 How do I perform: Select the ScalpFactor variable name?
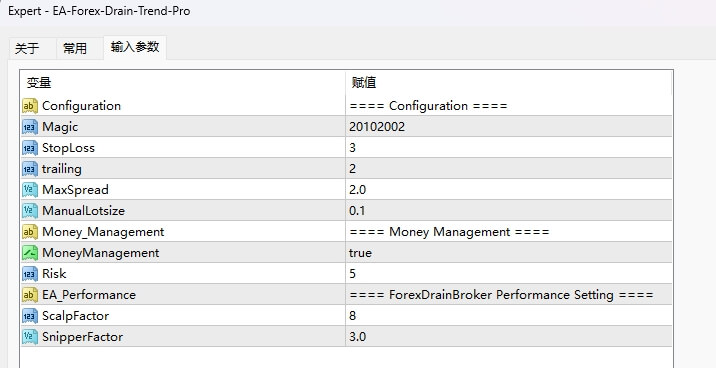[x=75, y=316]
